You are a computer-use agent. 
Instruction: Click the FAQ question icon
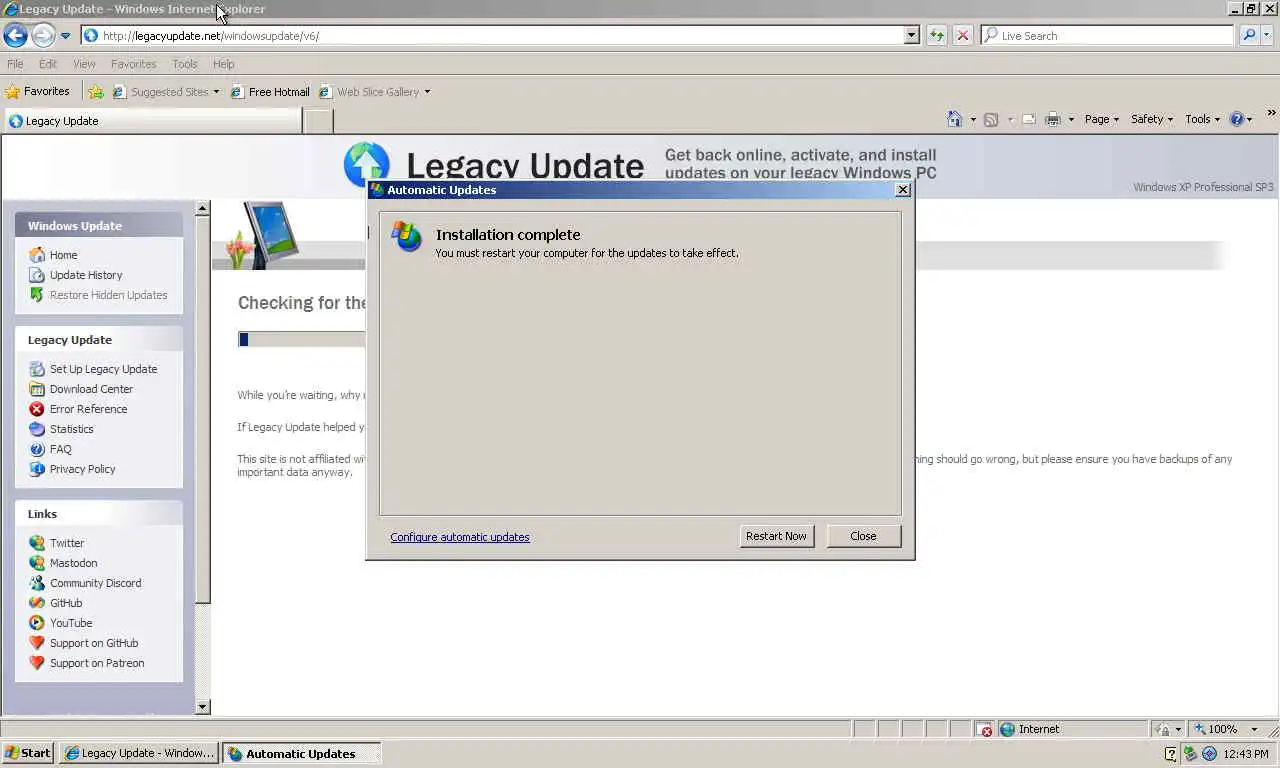coord(37,449)
